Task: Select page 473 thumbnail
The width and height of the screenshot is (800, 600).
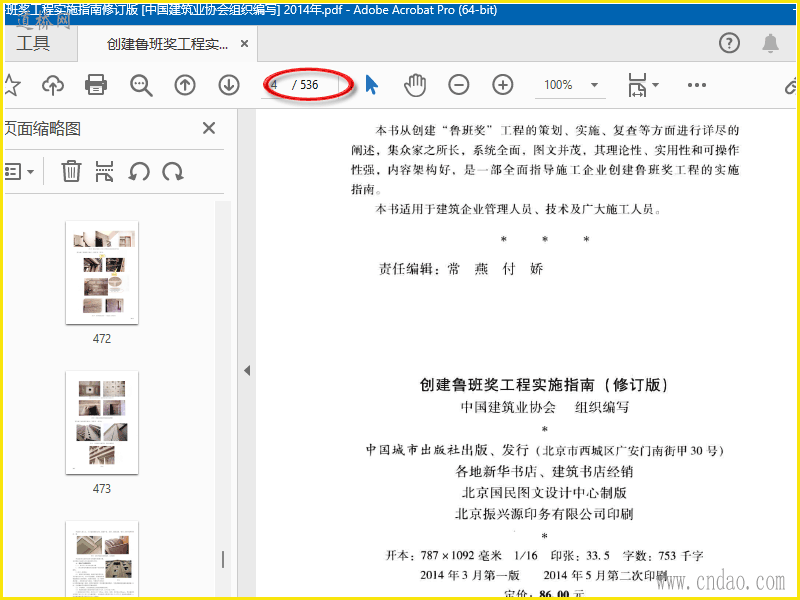Action: click(102, 422)
